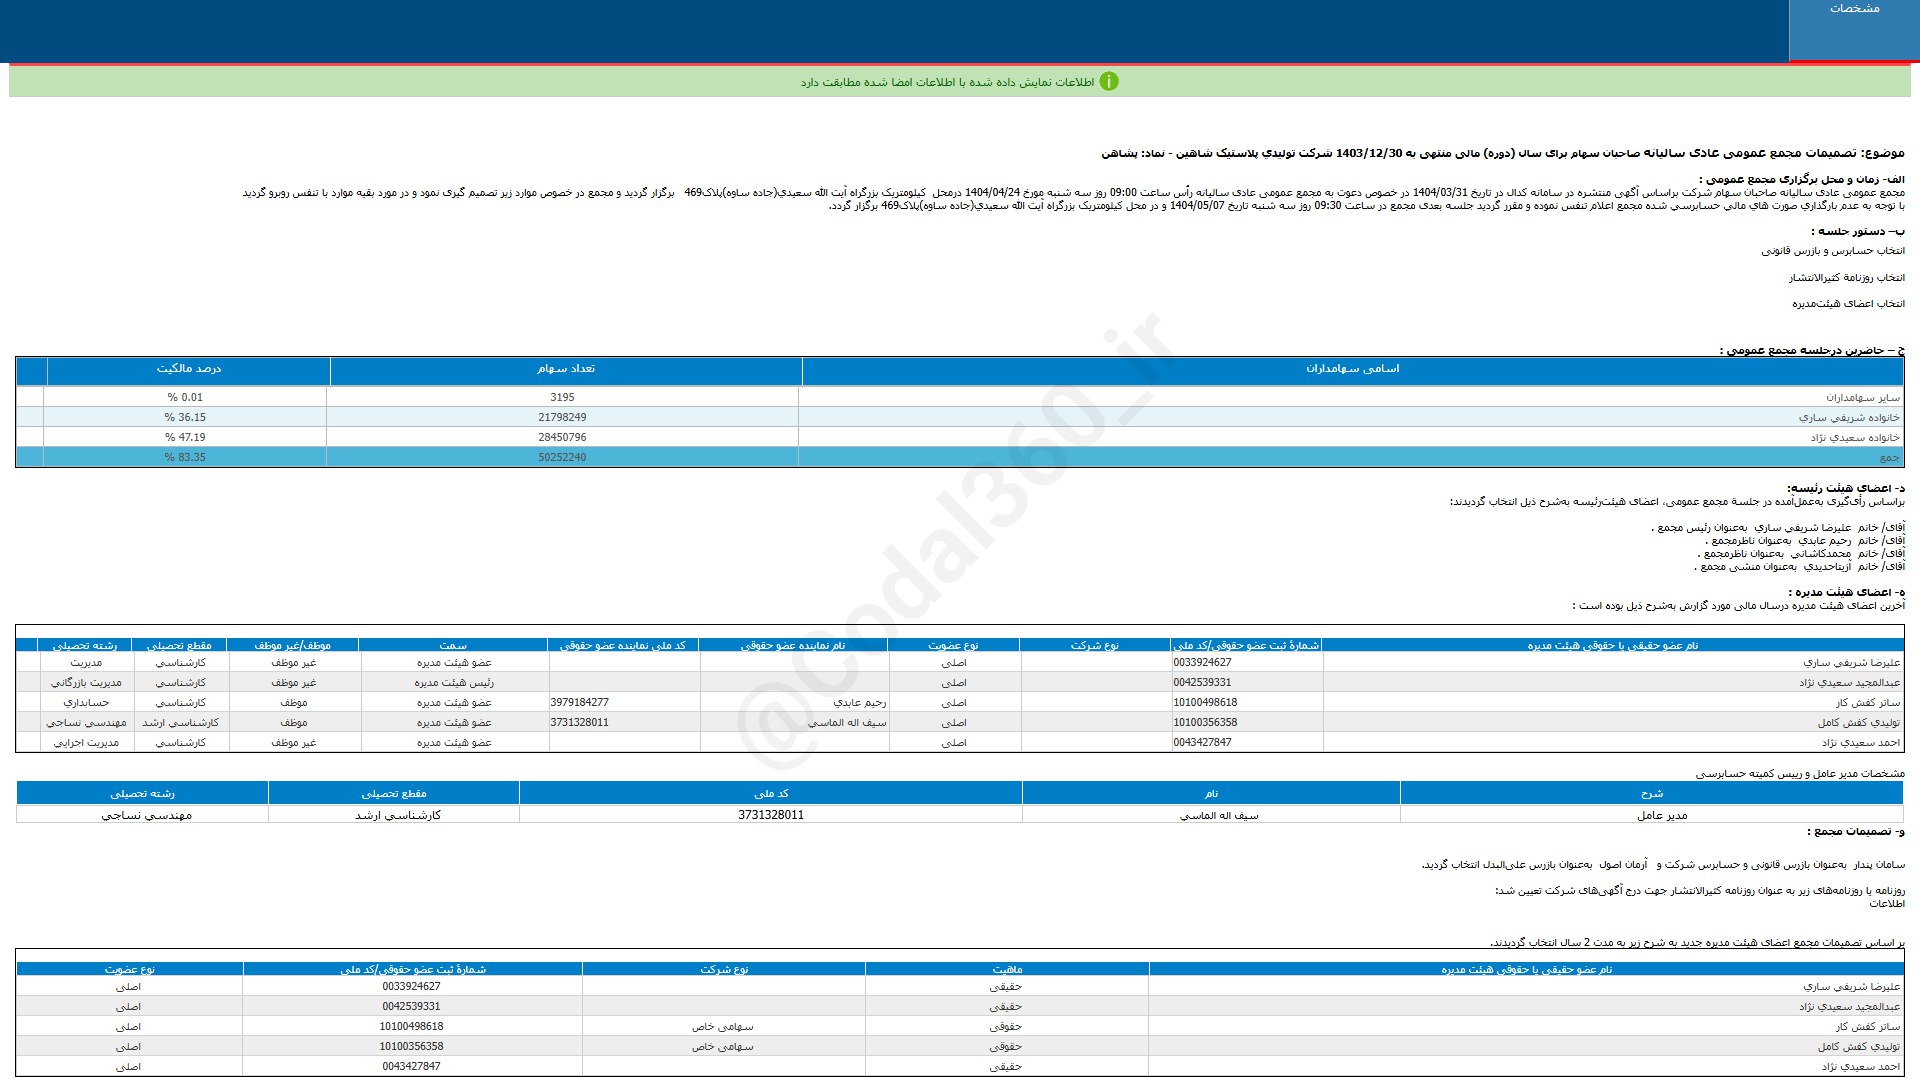The height and width of the screenshot is (1080, 1920).
Task: Select the خانواده سعیدی نژاد shareholder row
Action: tap(1854, 437)
